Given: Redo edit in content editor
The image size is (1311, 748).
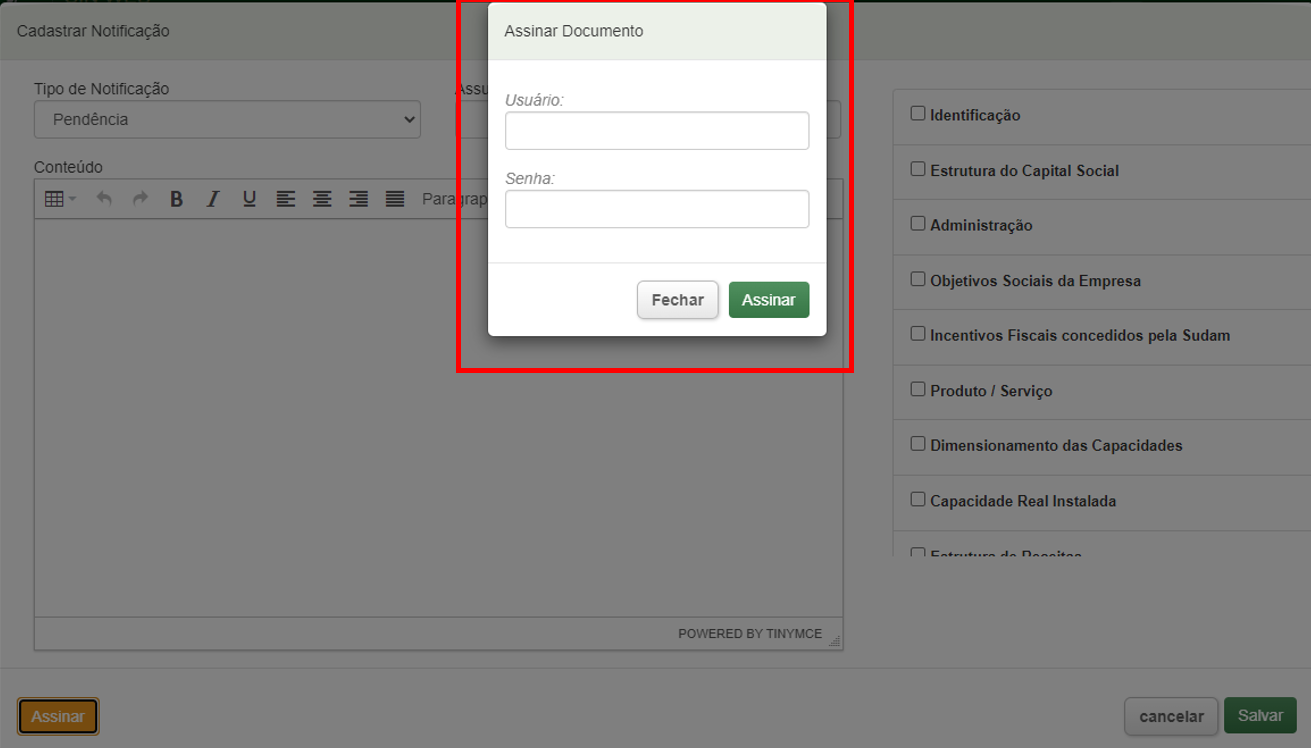Looking at the screenshot, I should [x=140, y=199].
